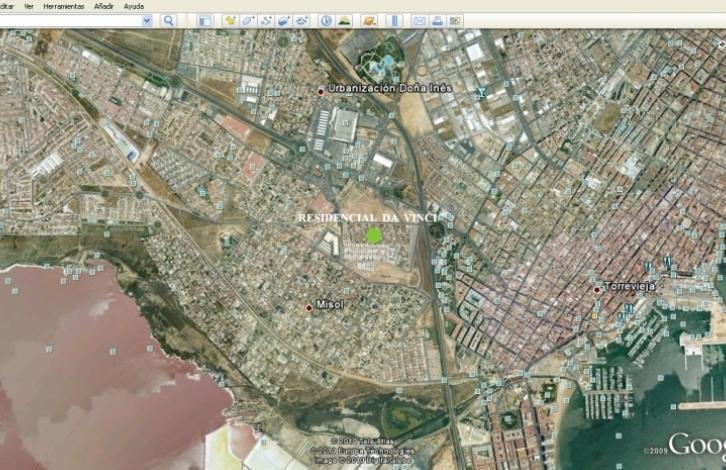The height and width of the screenshot is (470, 726).
Task: Add a new placemark with the pushpin icon
Action: tap(230, 20)
